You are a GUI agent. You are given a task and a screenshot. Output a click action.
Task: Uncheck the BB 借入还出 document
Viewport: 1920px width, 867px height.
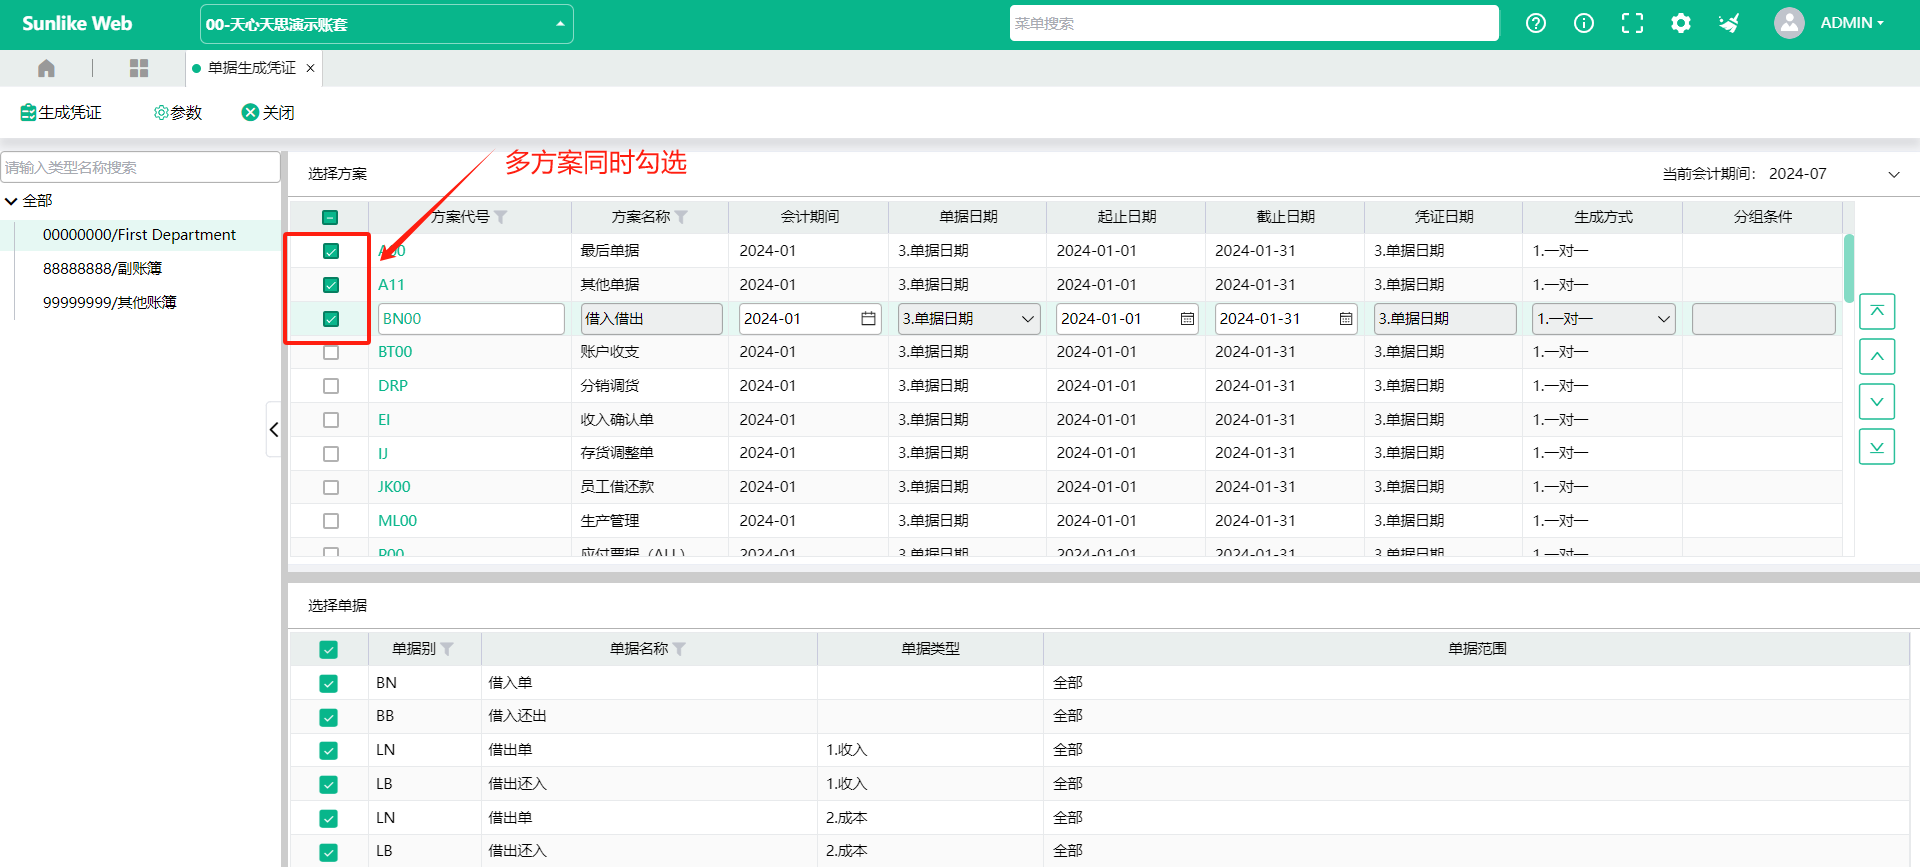[x=328, y=717]
